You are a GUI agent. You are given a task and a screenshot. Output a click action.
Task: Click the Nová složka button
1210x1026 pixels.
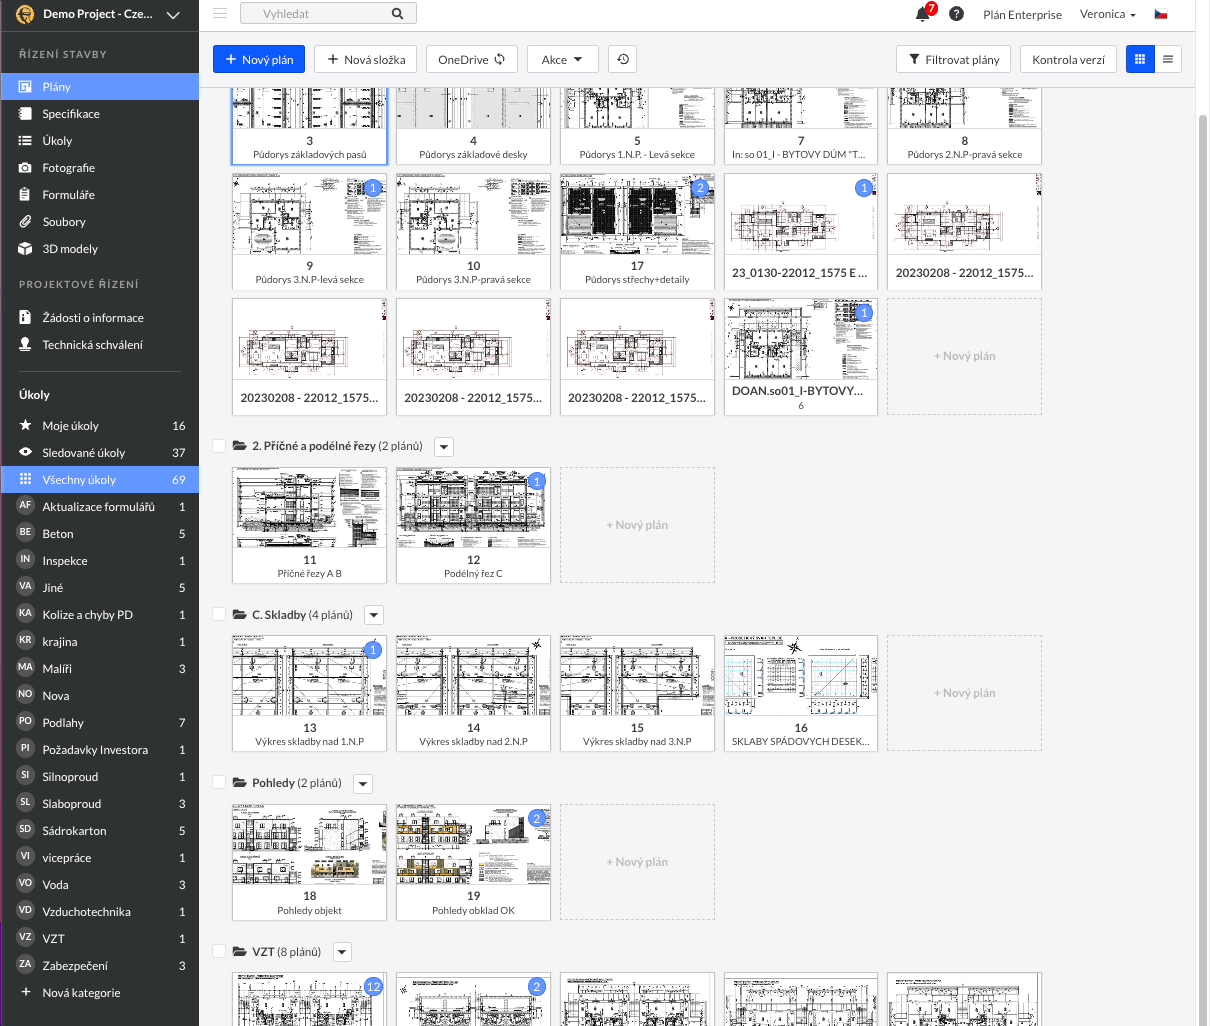coord(366,59)
